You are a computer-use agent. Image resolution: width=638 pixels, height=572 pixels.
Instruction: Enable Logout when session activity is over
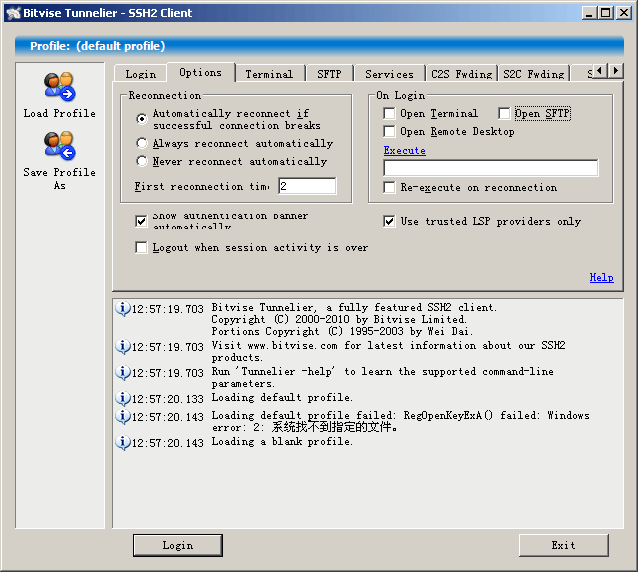coord(141,247)
